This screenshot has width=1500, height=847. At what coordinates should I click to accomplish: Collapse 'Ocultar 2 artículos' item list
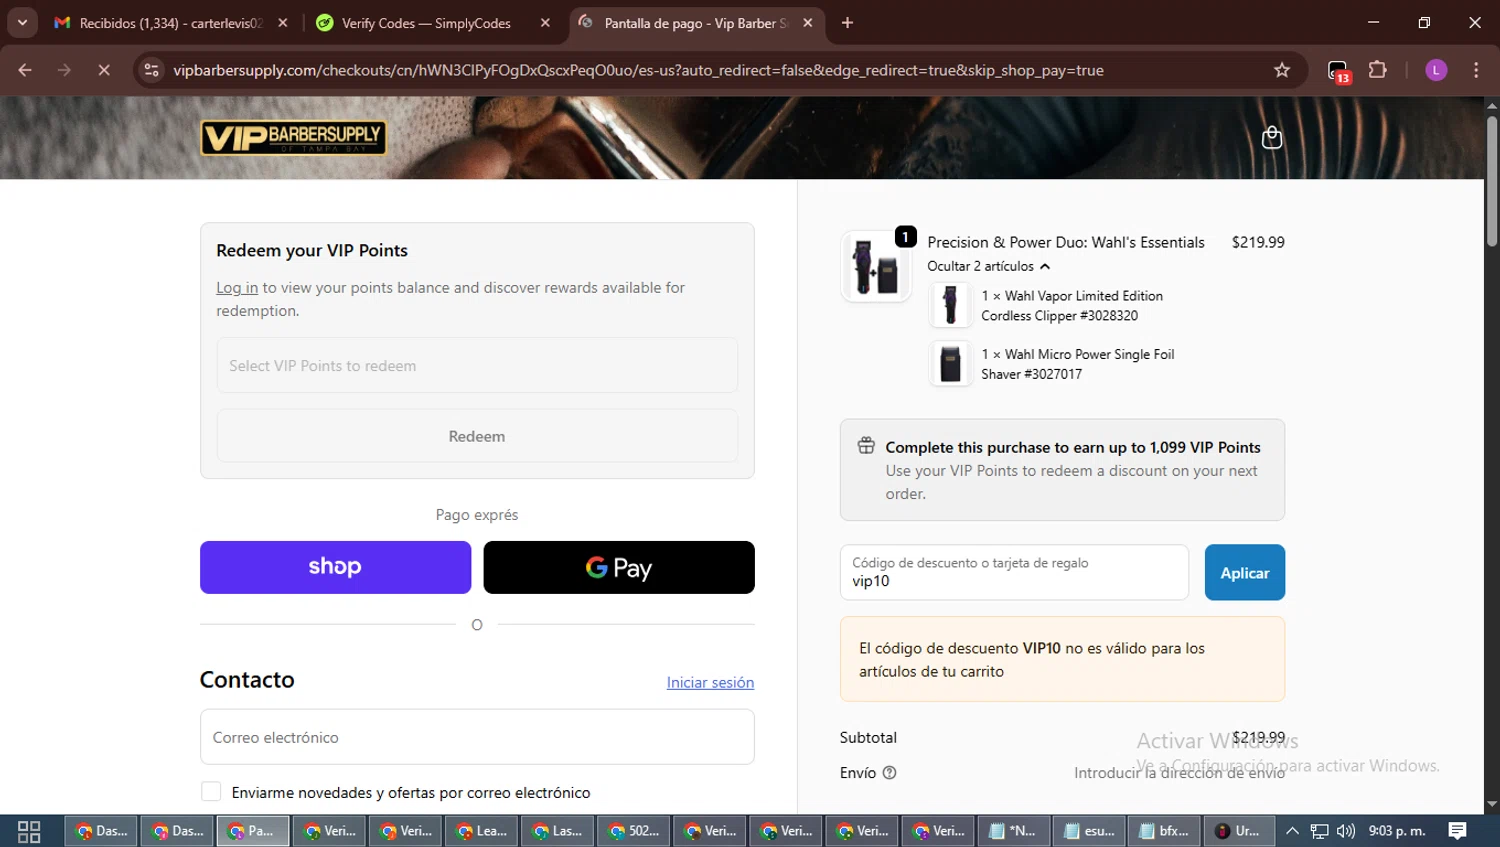pos(988,266)
